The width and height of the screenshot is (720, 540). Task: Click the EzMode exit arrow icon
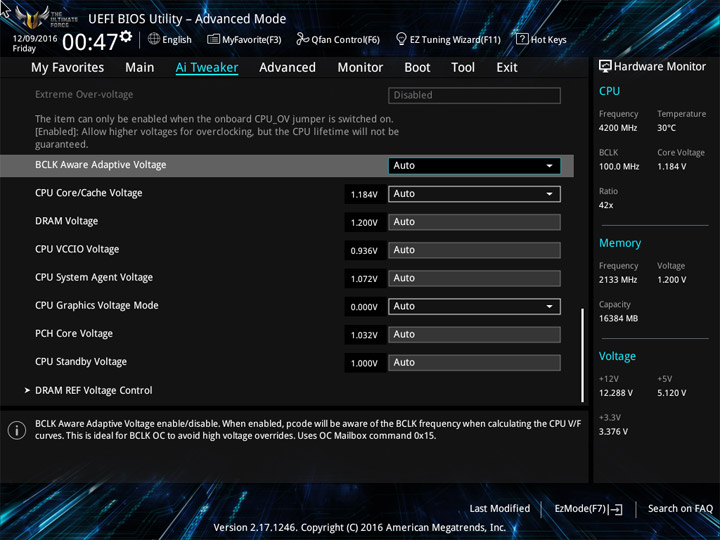pyautogui.click(x=616, y=509)
